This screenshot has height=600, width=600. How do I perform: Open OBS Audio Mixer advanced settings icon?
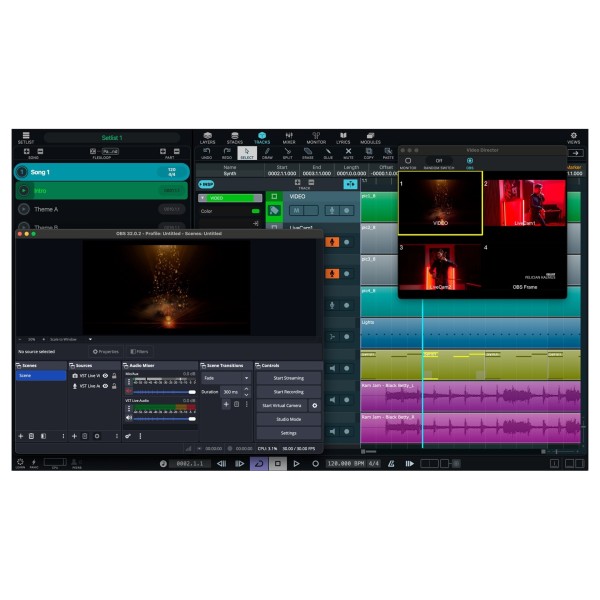click(128, 436)
